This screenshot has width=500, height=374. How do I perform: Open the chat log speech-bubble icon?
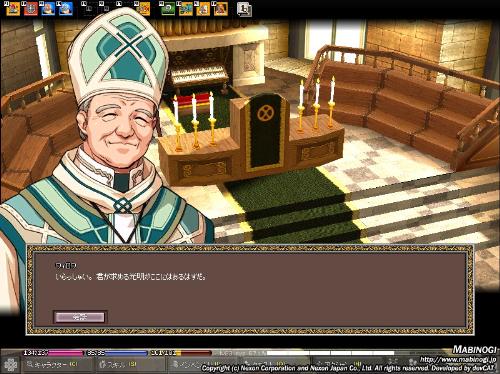[244, 9]
